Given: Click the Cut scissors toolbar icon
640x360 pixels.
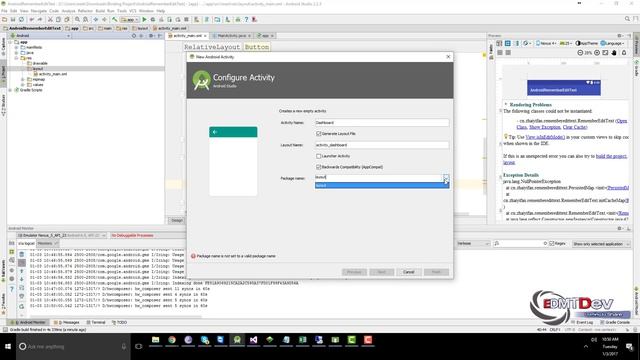Looking at the screenshot, I should pos(50,19).
